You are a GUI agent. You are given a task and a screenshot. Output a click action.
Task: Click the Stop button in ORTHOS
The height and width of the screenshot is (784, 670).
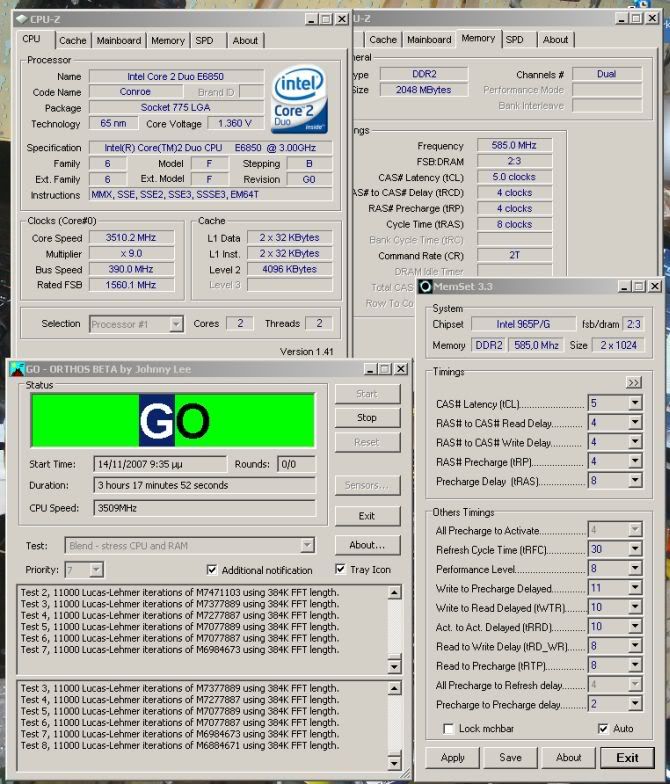pyautogui.click(x=367, y=418)
